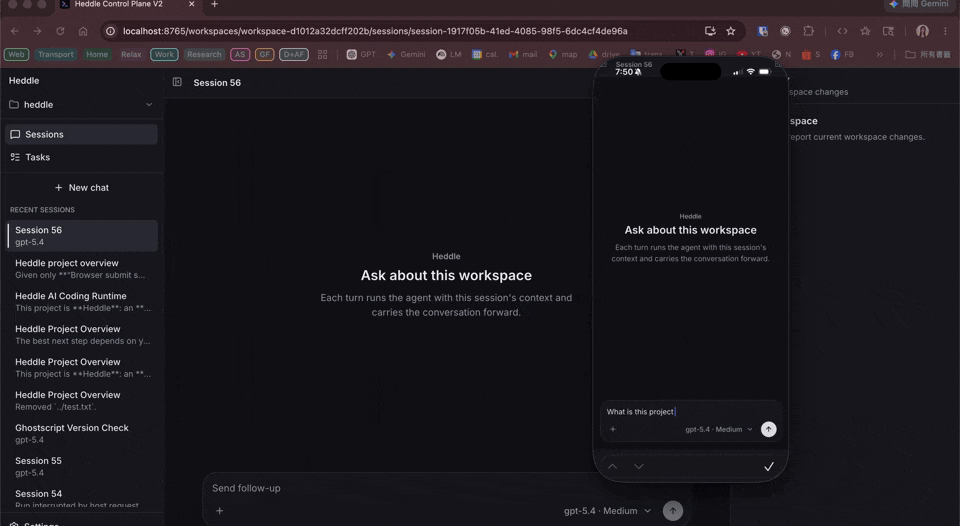Click the install app icon in address bar
The width and height of the screenshot is (960, 526).
click(710, 31)
